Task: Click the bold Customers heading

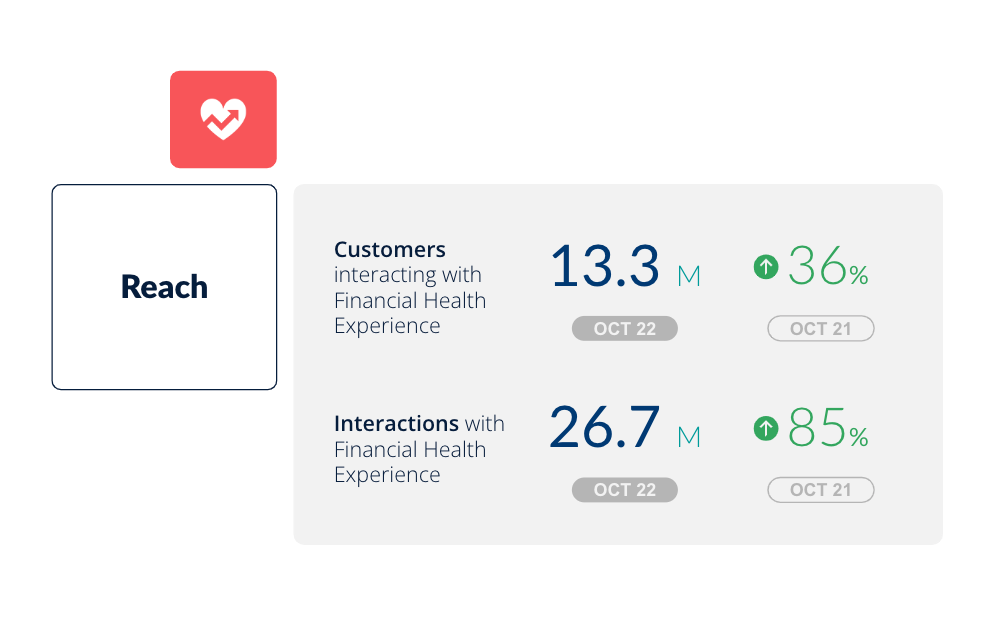Action: click(390, 250)
